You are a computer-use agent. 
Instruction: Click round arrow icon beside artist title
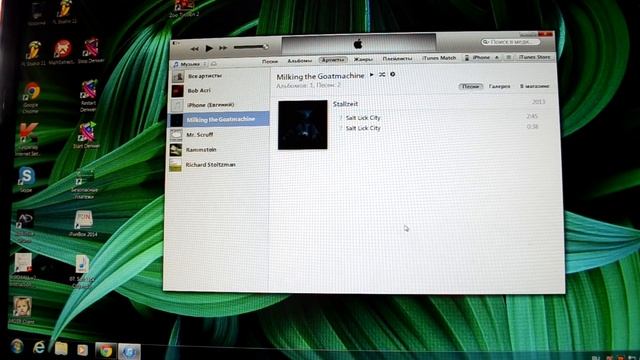tap(393, 74)
